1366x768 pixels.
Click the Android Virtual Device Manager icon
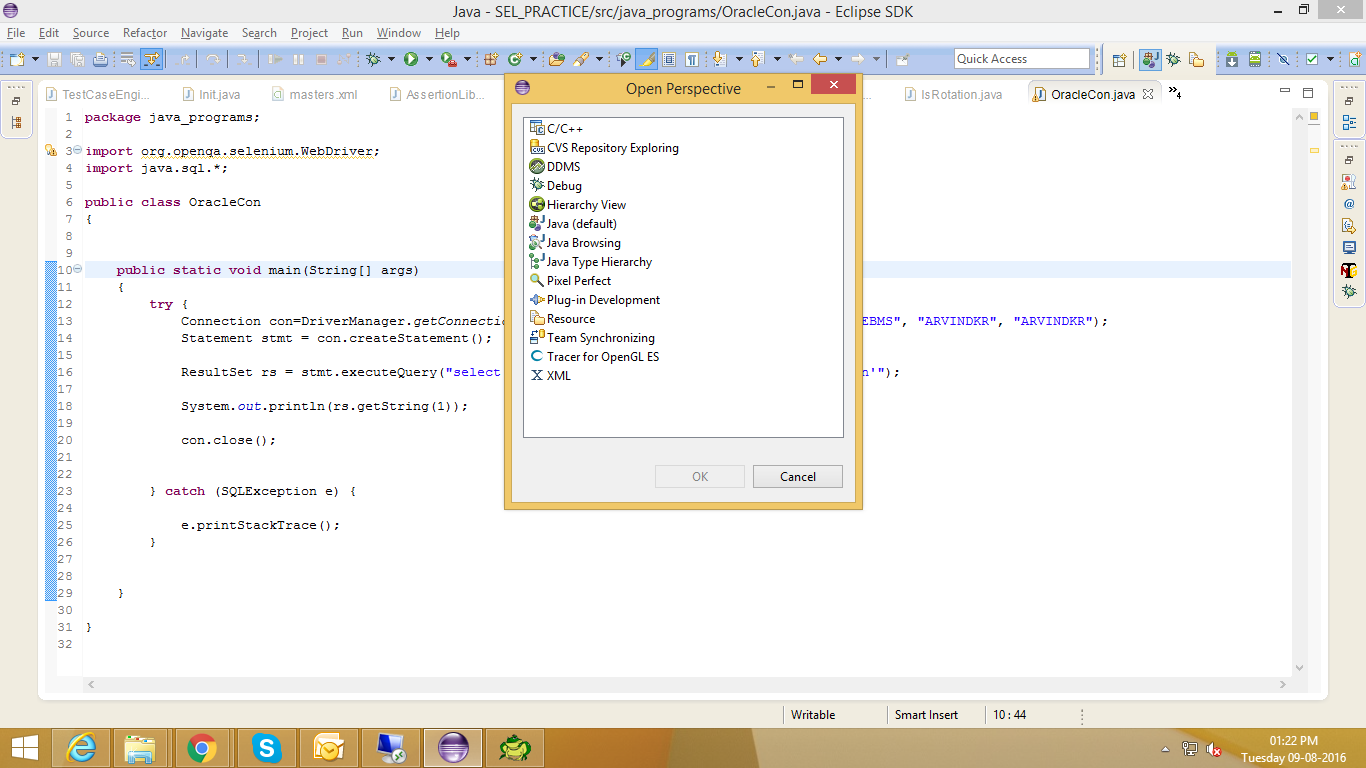pyautogui.click(x=1255, y=59)
